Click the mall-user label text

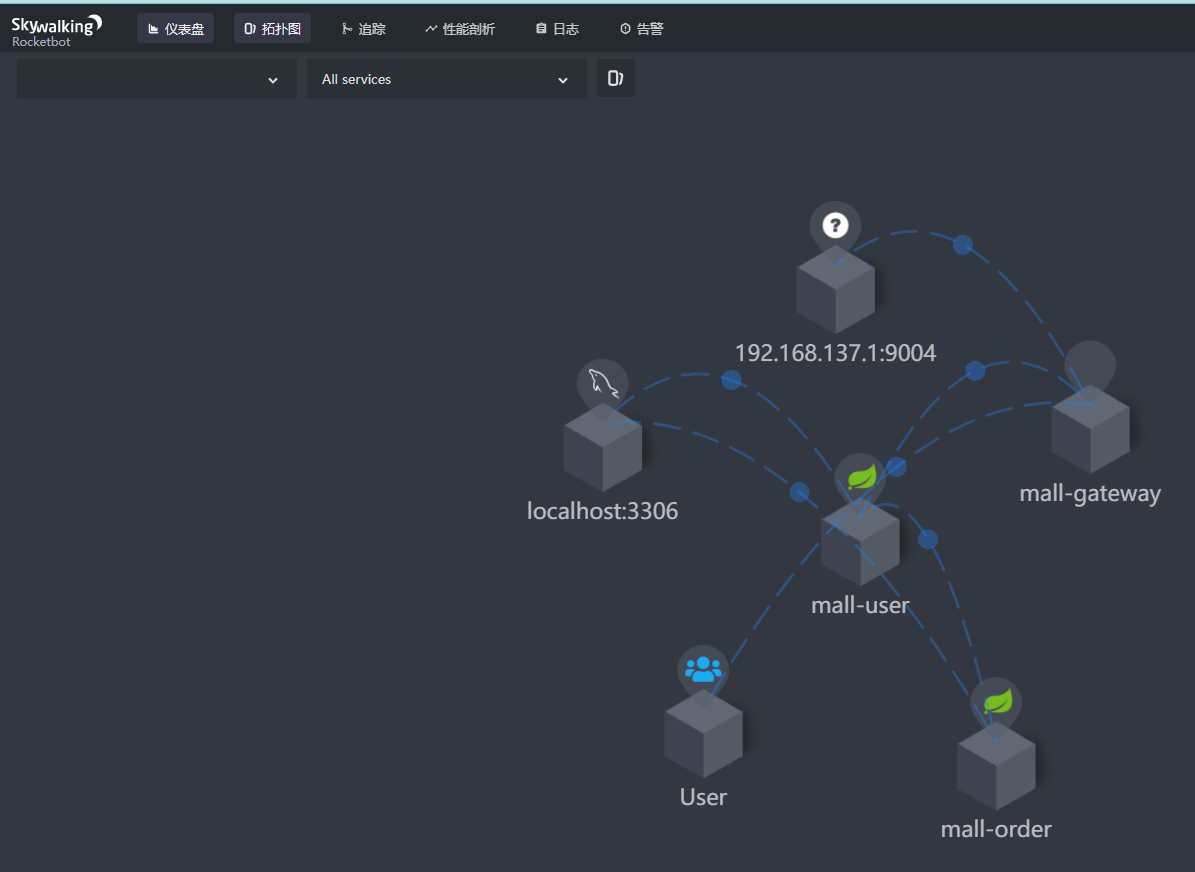click(x=860, y=605)
